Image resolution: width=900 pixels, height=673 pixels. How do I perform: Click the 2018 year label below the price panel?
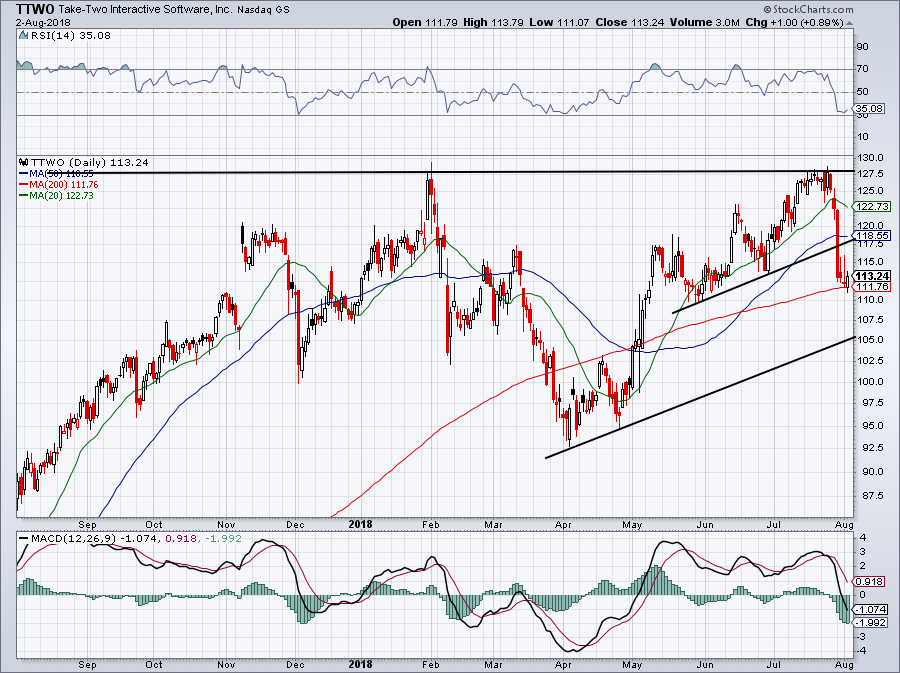[360, 524]
